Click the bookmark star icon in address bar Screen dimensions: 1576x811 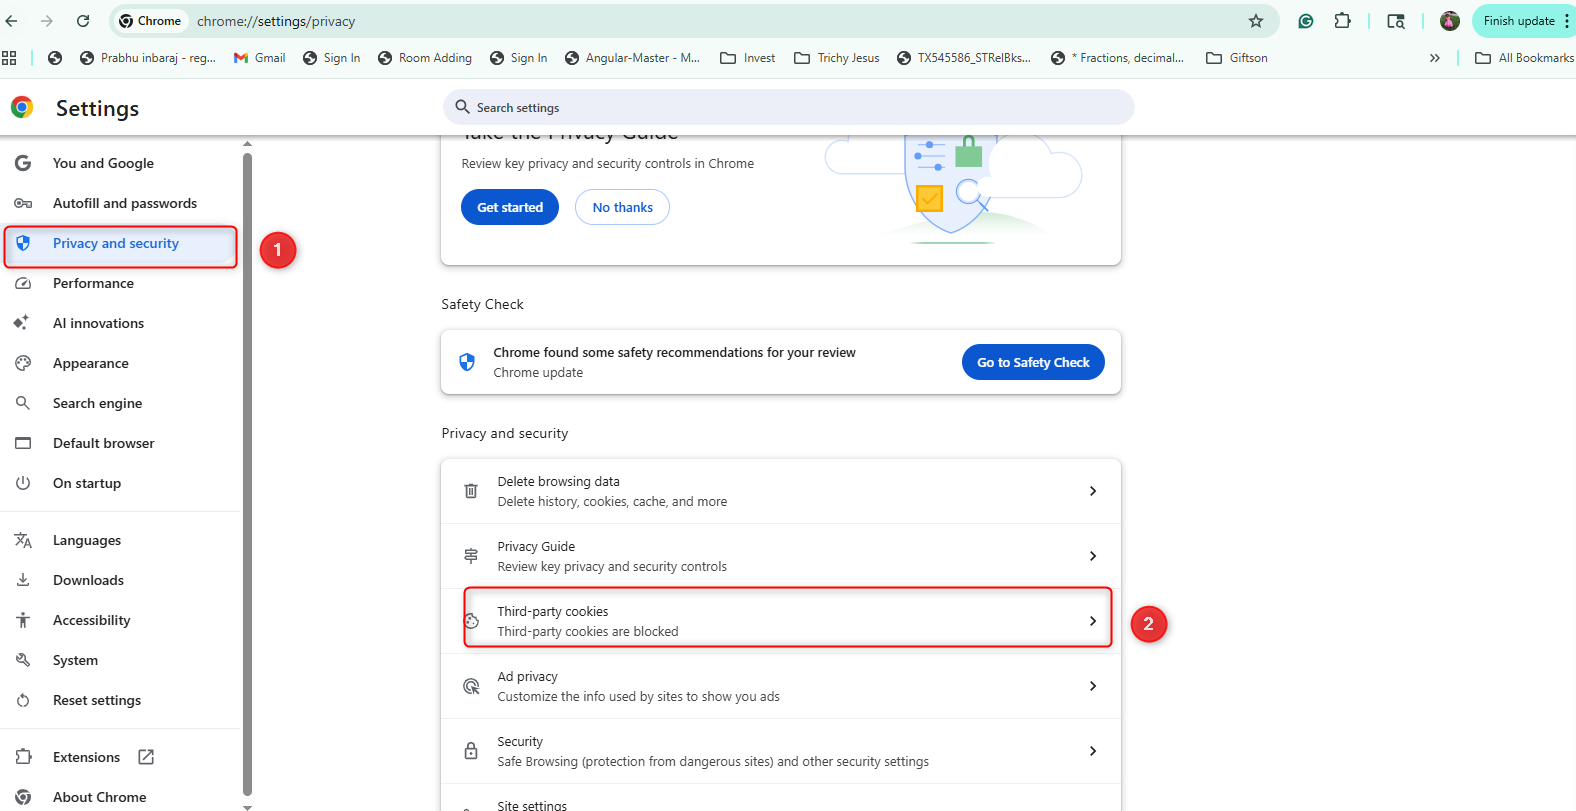coord(1256,21)
